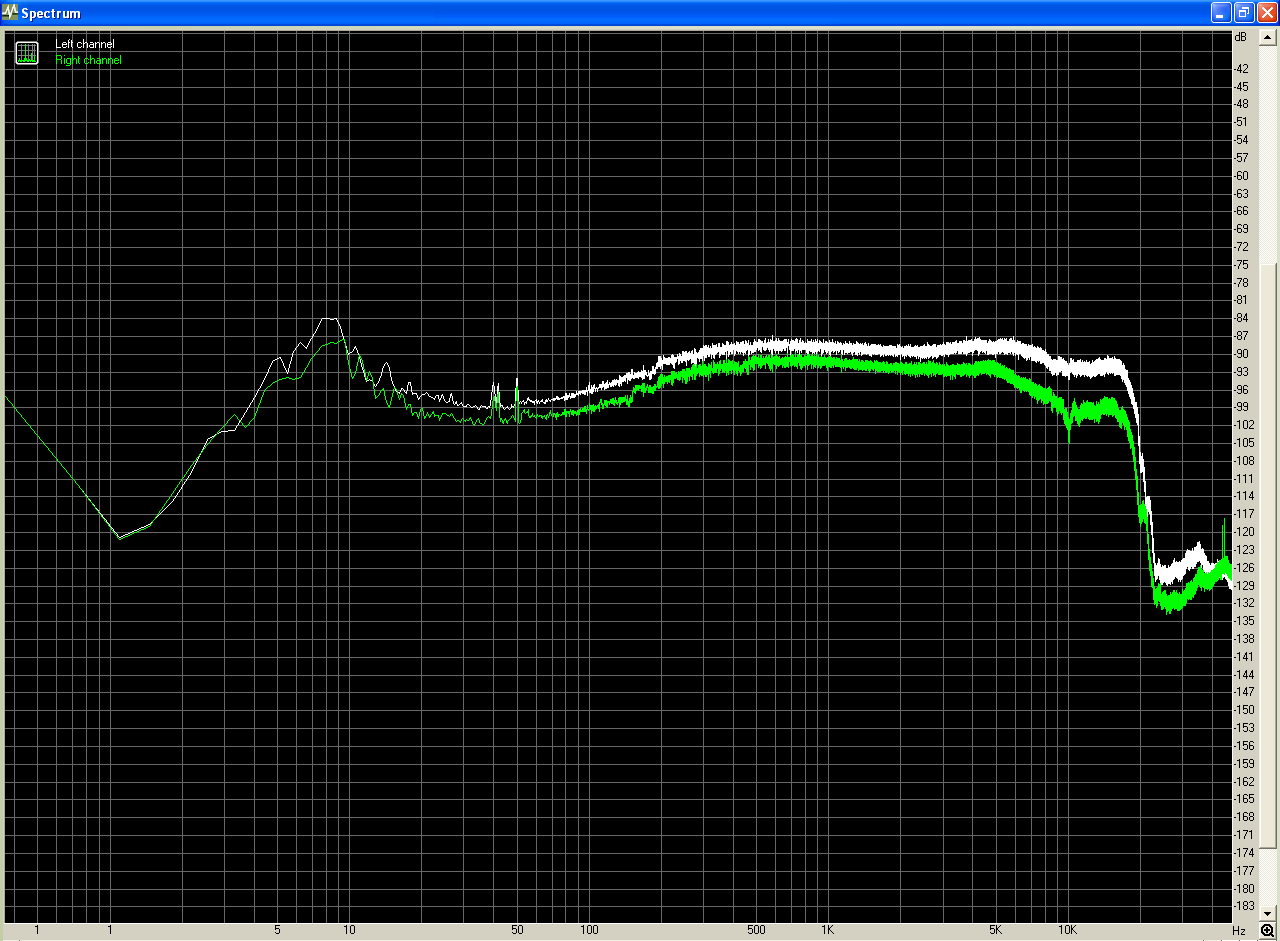The height and width of the screenshot is (941, 1280).
Task: Minimize the Spectrum window
Action: (x=1221, y=12)
